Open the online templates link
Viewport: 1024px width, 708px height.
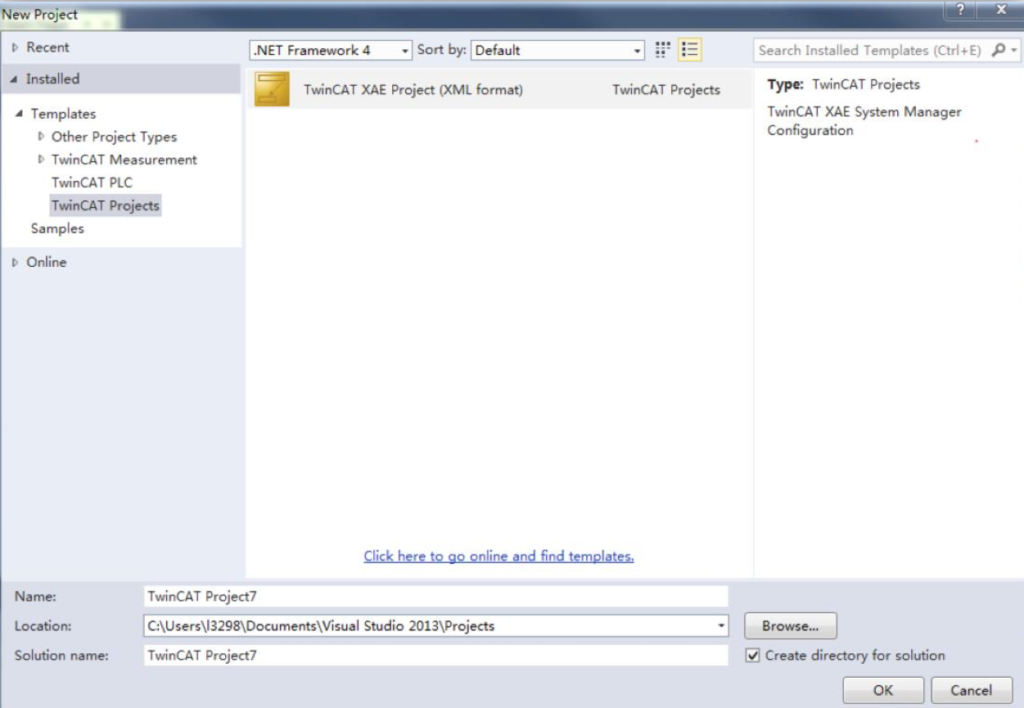coord(499,556)
